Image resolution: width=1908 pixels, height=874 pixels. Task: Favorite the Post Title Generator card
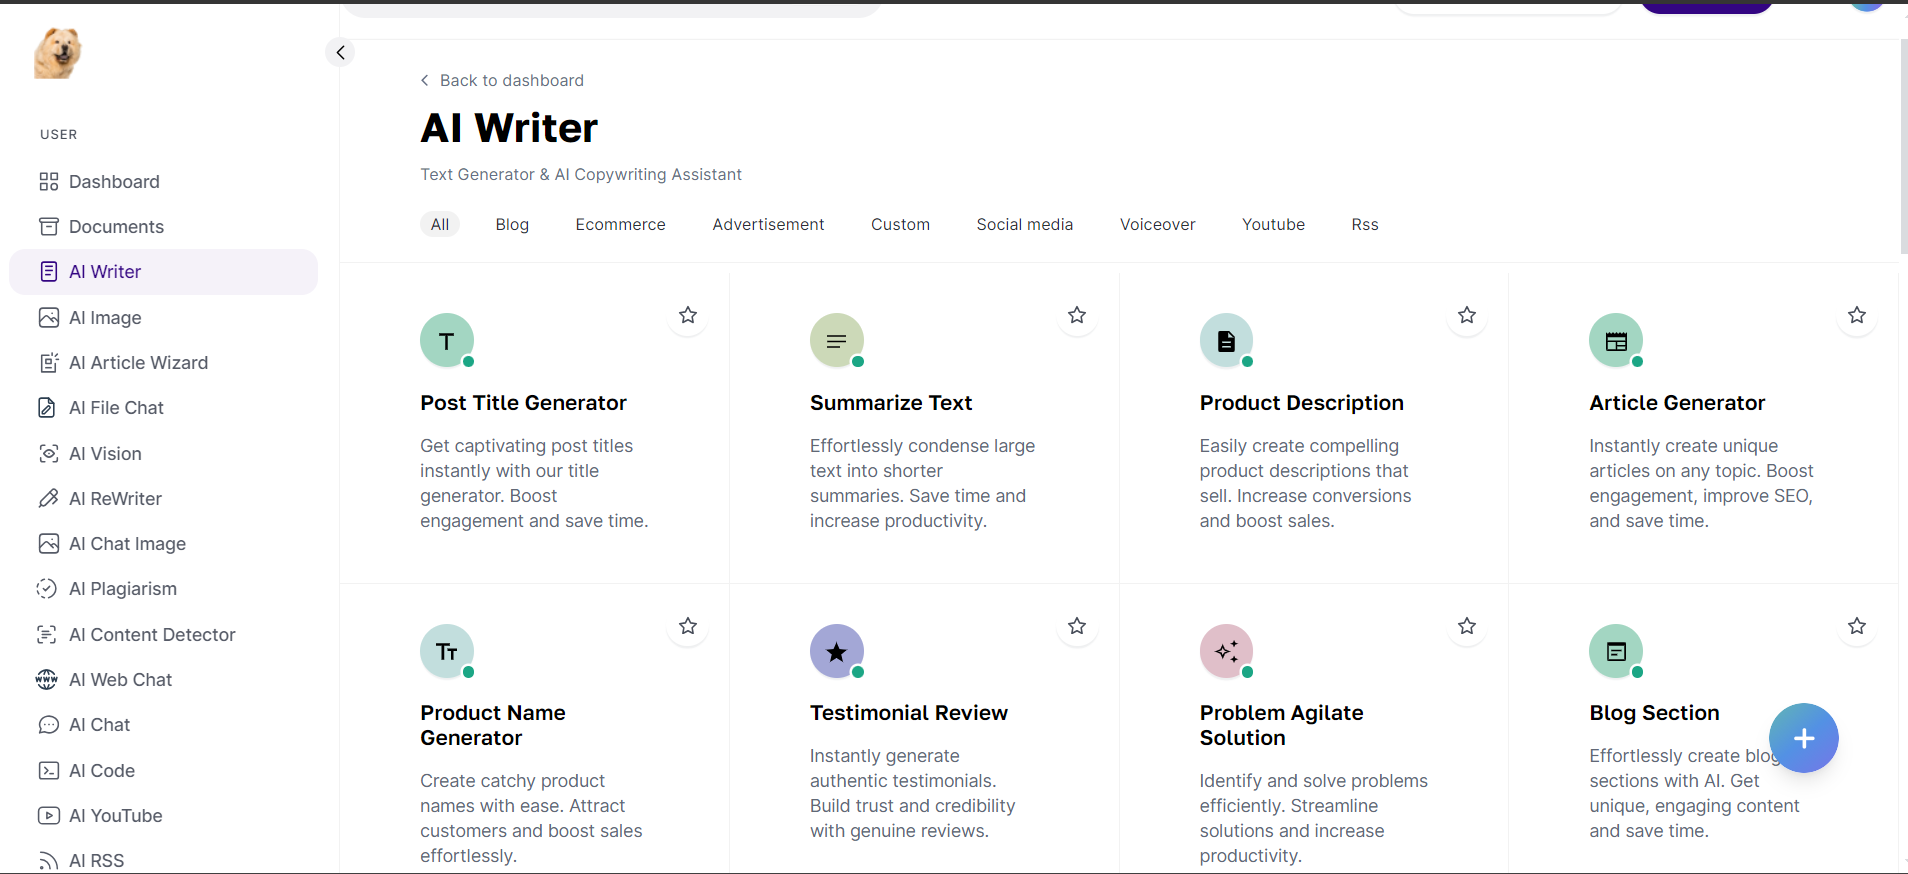click(688, 315)
